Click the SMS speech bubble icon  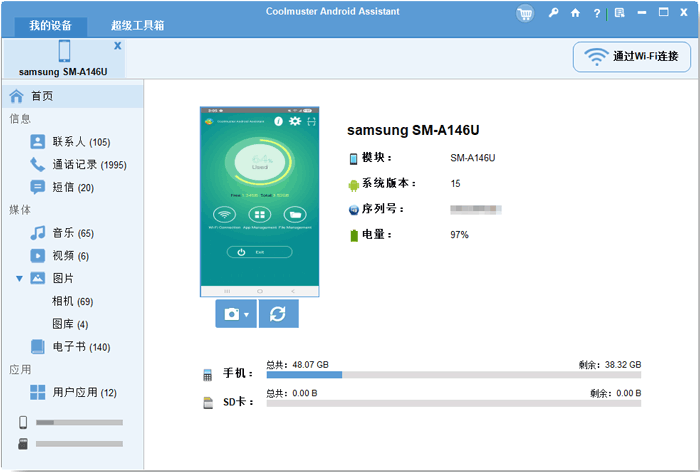coord(38,188)
